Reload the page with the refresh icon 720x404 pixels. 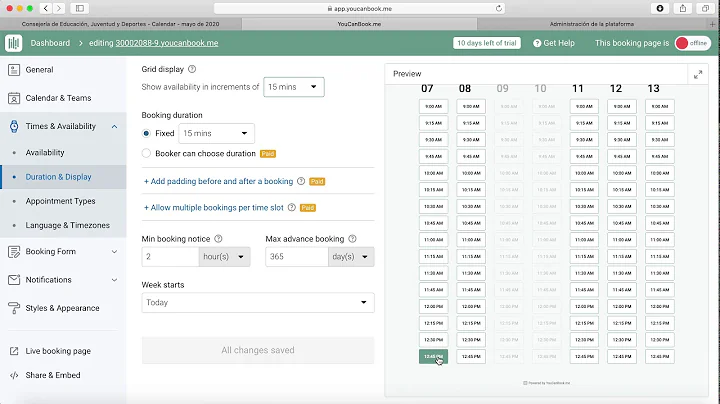tap(499, 8)
